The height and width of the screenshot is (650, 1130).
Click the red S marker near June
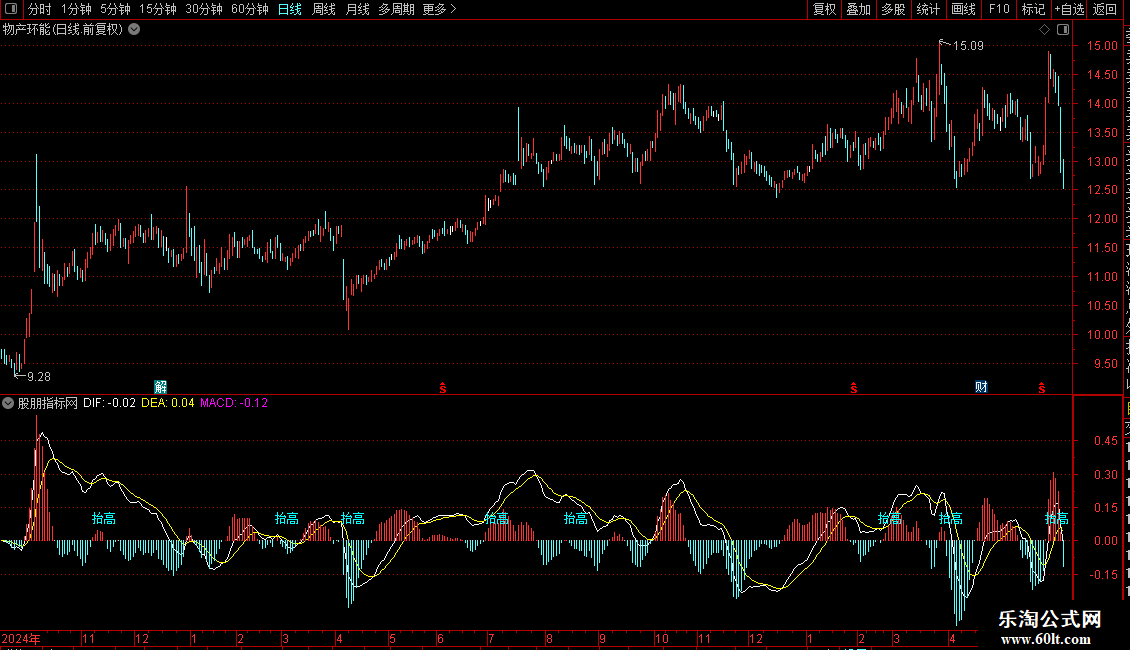click(x=442, y=388)
